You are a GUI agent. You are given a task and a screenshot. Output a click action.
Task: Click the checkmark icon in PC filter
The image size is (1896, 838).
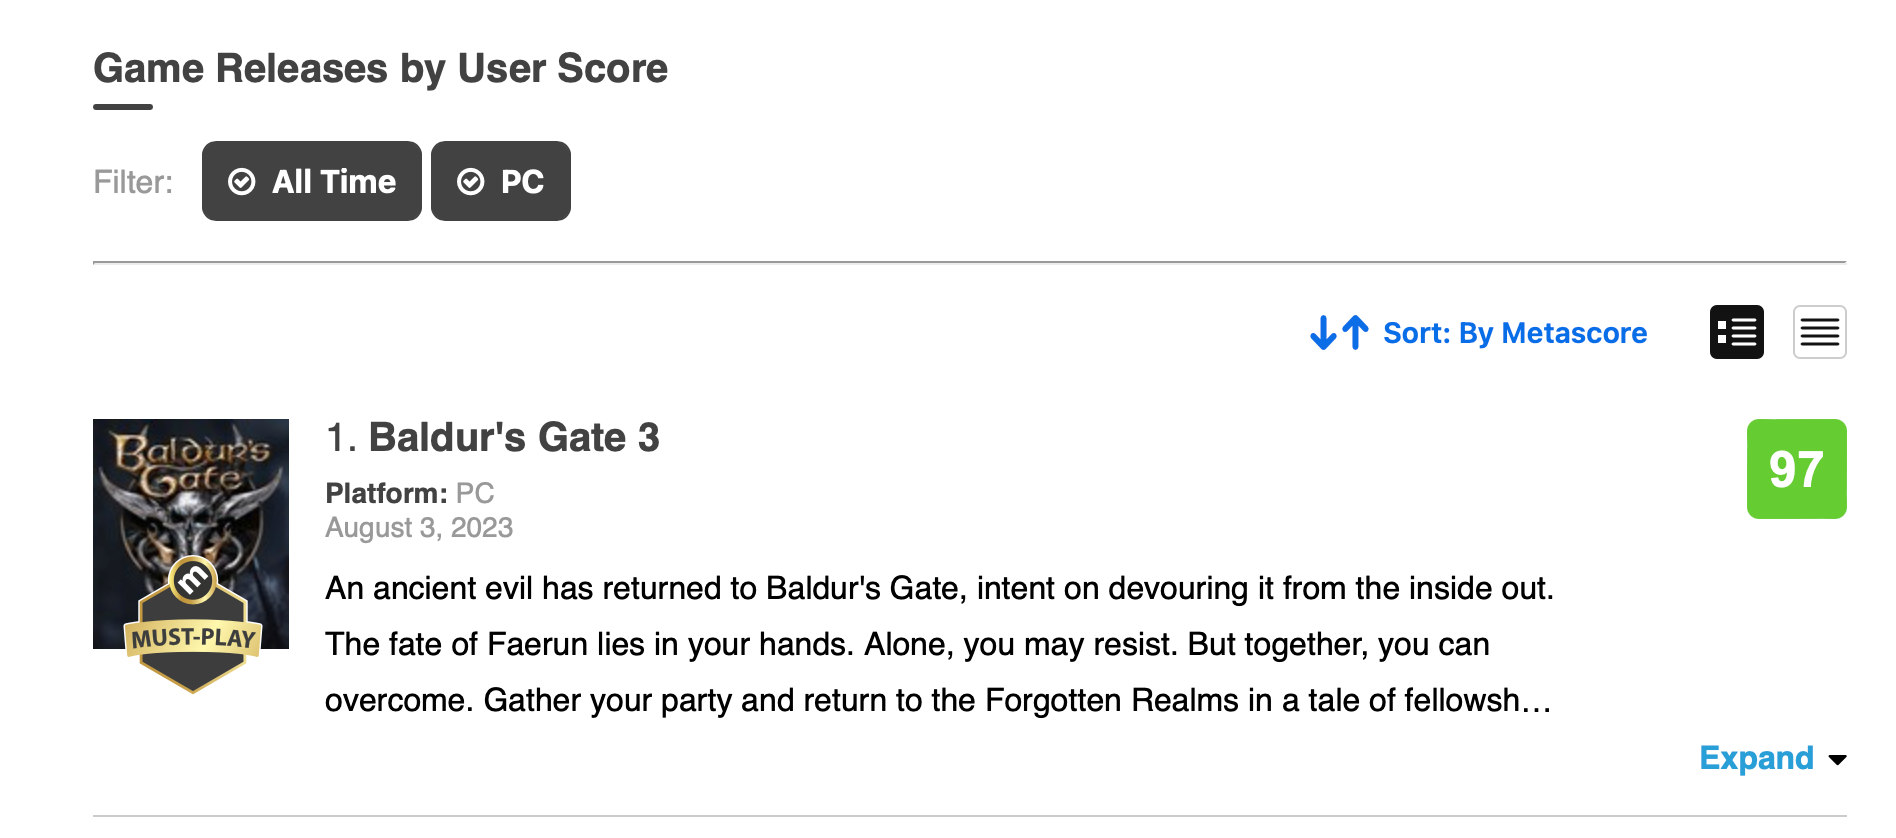471,182
